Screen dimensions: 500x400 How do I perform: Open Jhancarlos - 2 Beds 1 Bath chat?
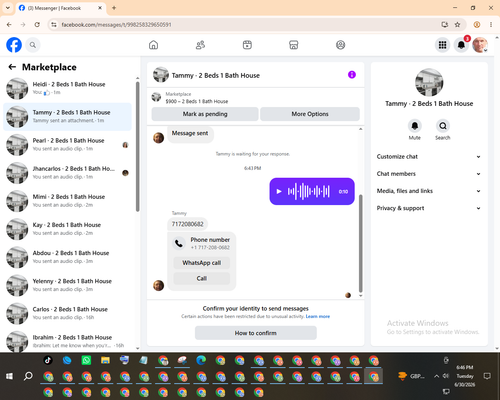tap(67, 173)
